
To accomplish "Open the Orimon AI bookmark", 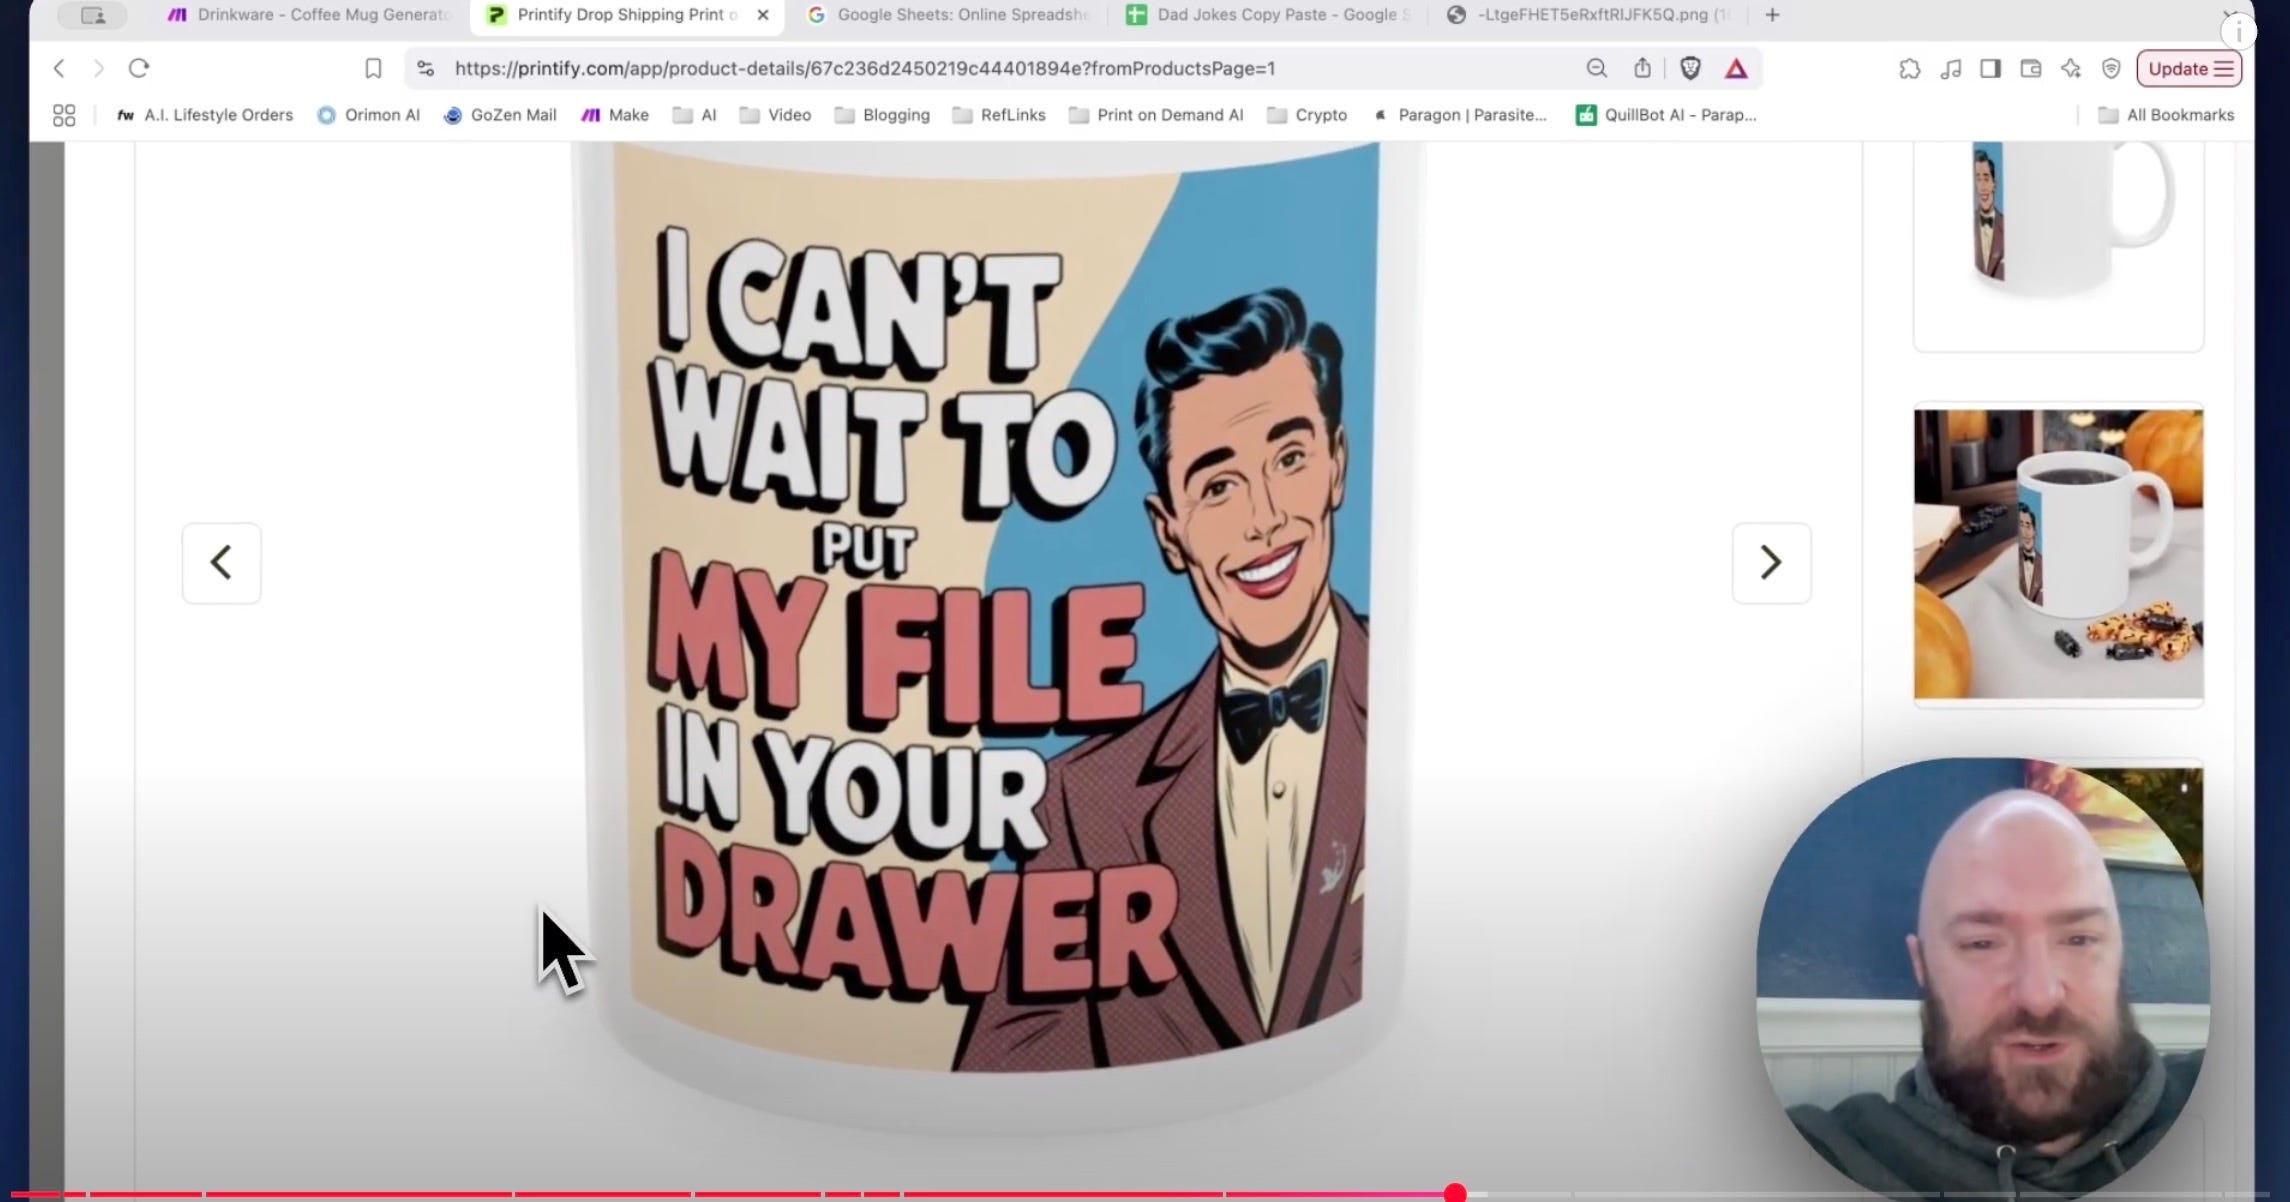I will [x=369, y=115].
